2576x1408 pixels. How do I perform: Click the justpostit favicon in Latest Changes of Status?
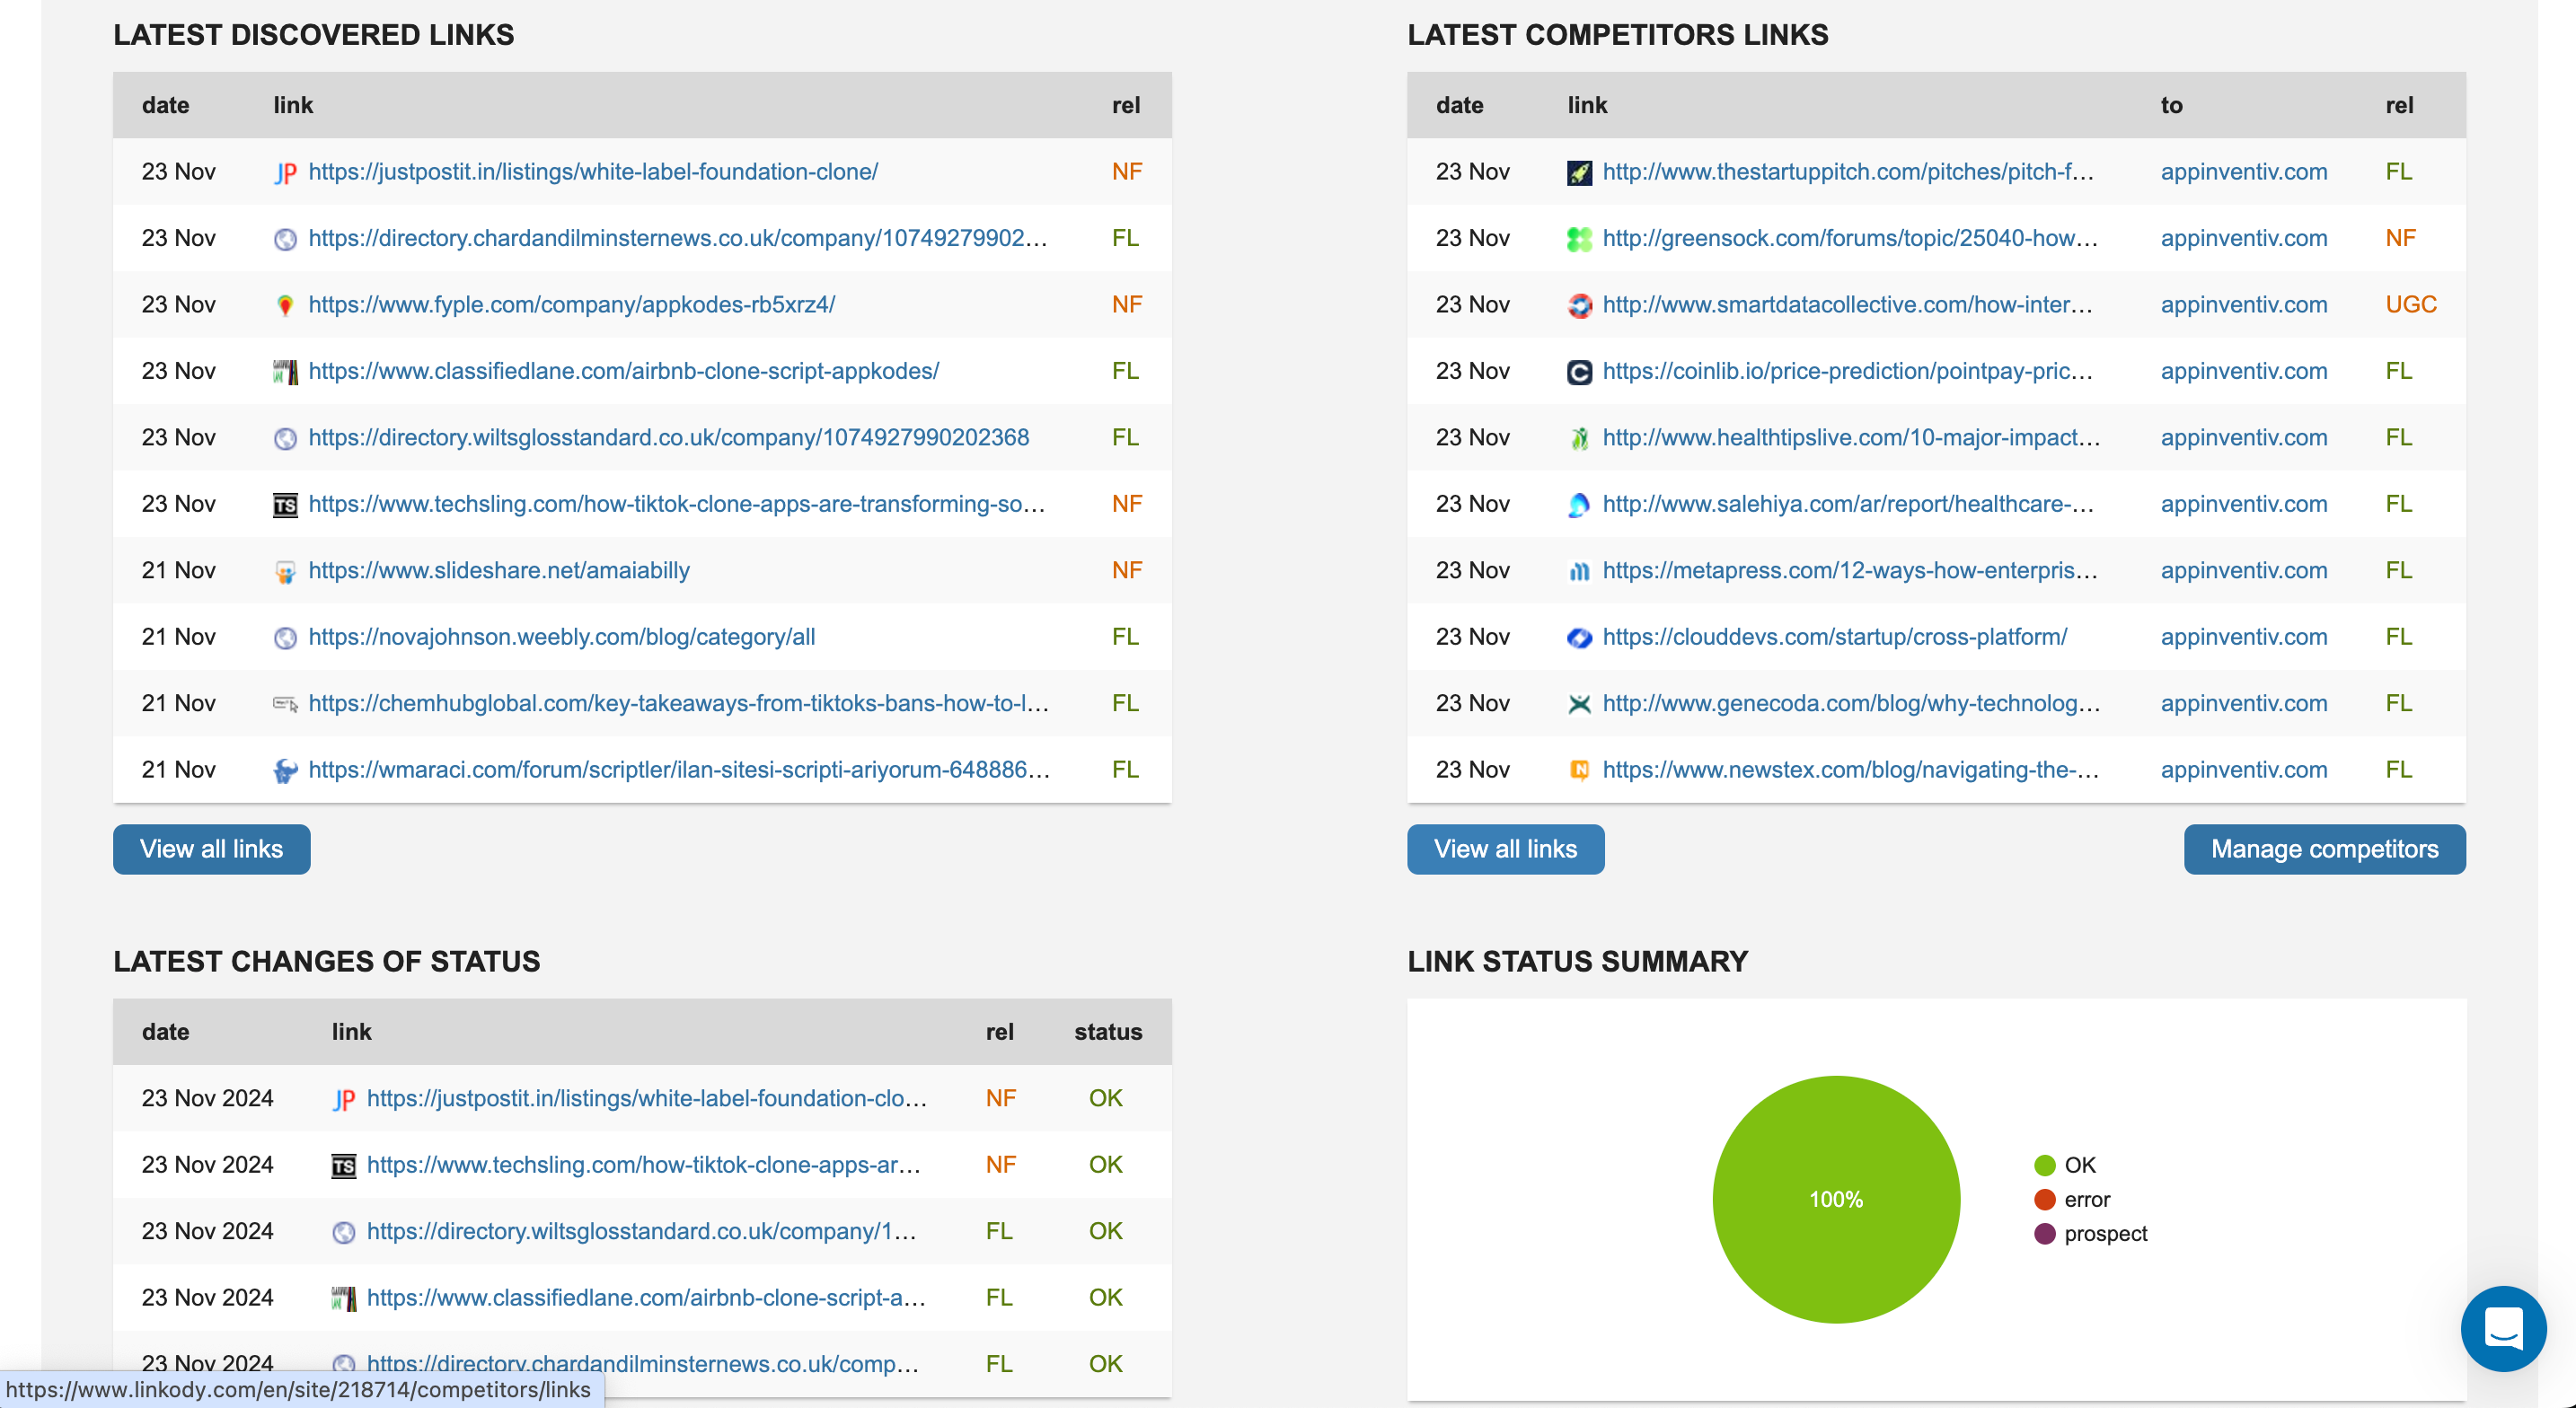(x=343, y=1099)
